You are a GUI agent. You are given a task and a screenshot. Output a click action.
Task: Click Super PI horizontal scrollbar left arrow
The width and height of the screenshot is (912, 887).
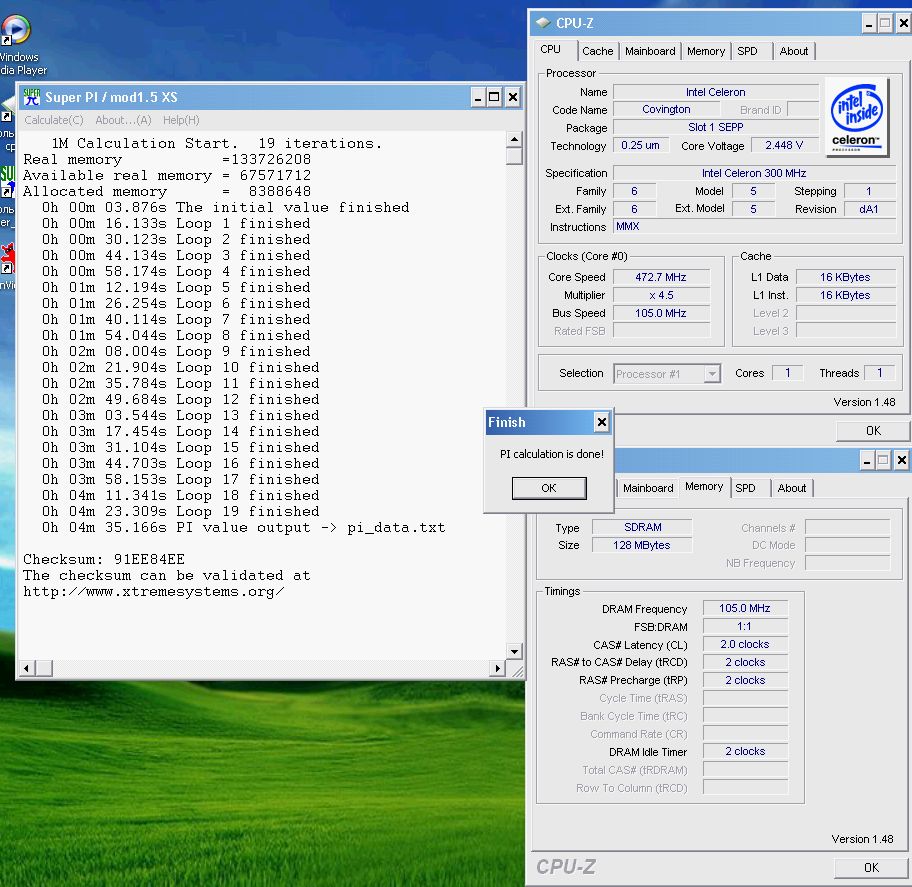(26, 668)
